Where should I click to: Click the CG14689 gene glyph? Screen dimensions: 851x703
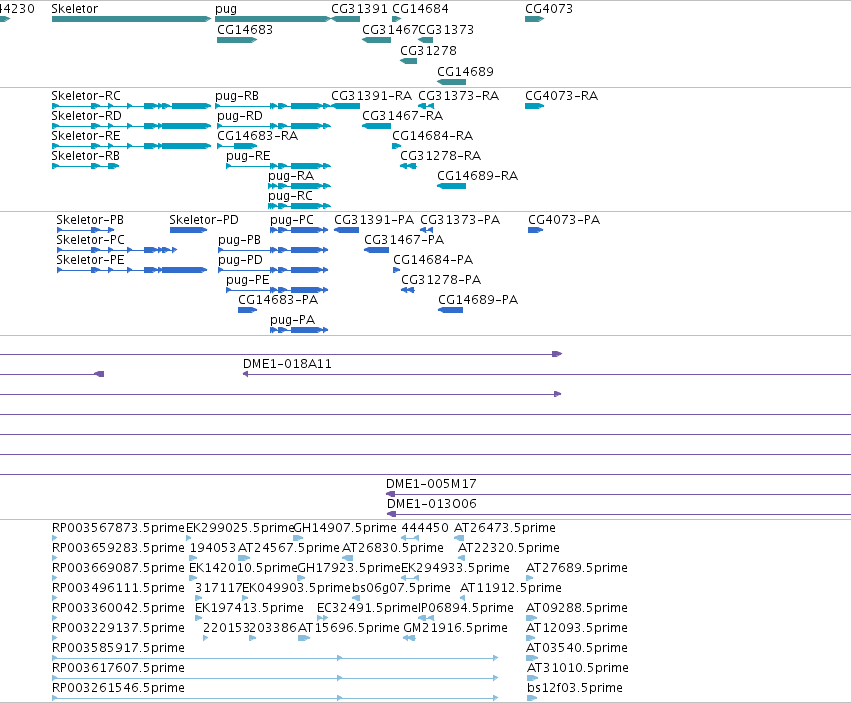click(452, 82)
